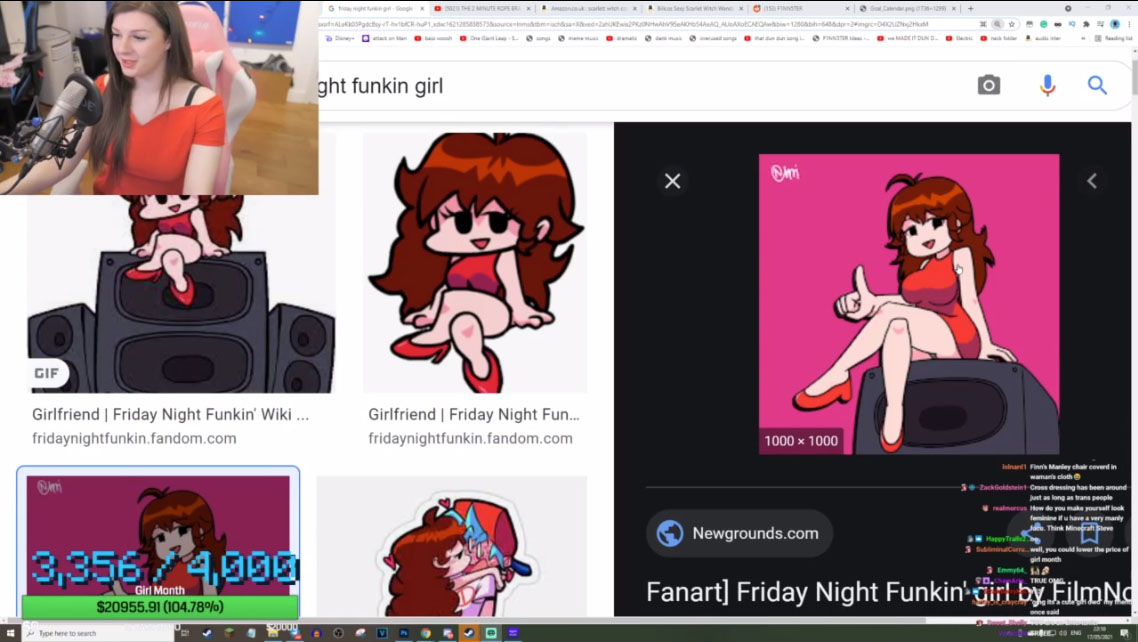Open 'Girlfriend | Friday Night Fun...' result title
The height and width of the screenshot is (642, 1138).
474,414
